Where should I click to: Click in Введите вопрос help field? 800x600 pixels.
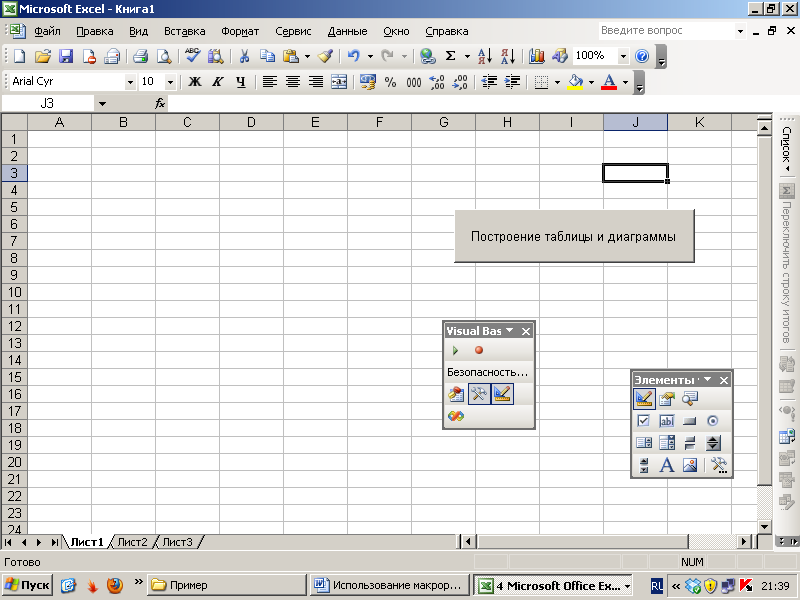tap(666, 31)
